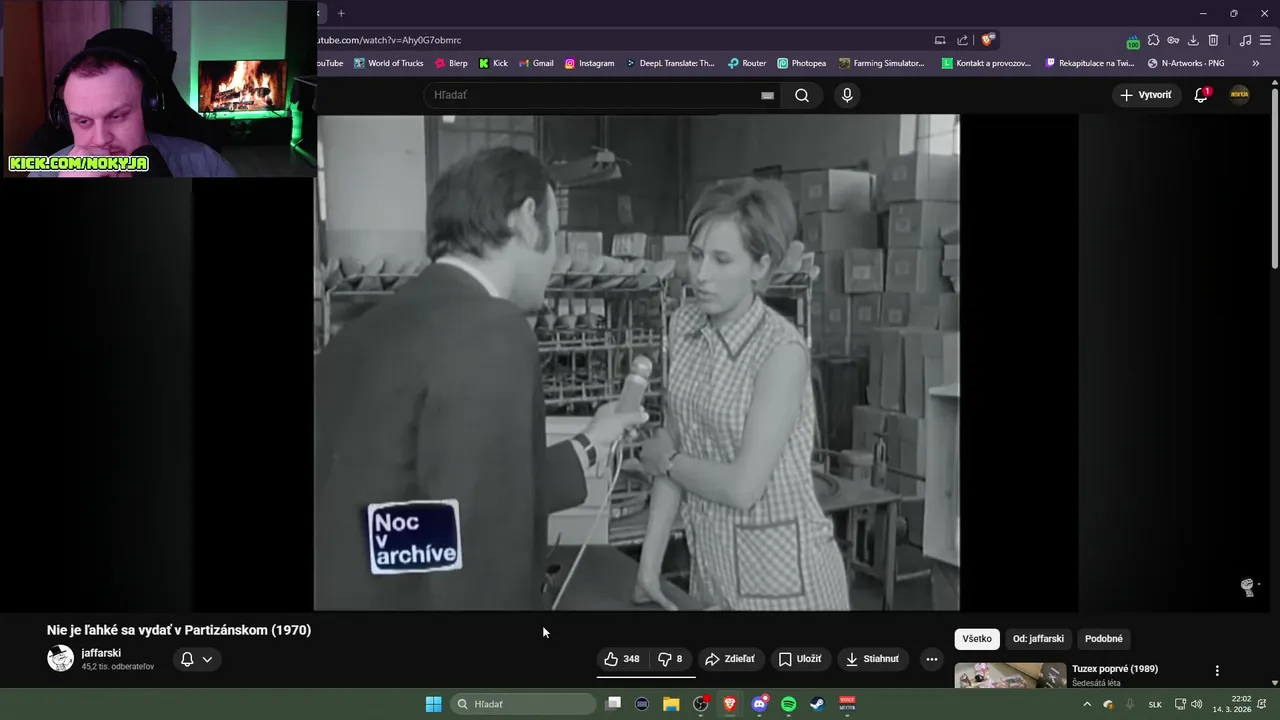Open File Explorer from taskbar
Screen dimensions: 1280x720
pos(671,704)
